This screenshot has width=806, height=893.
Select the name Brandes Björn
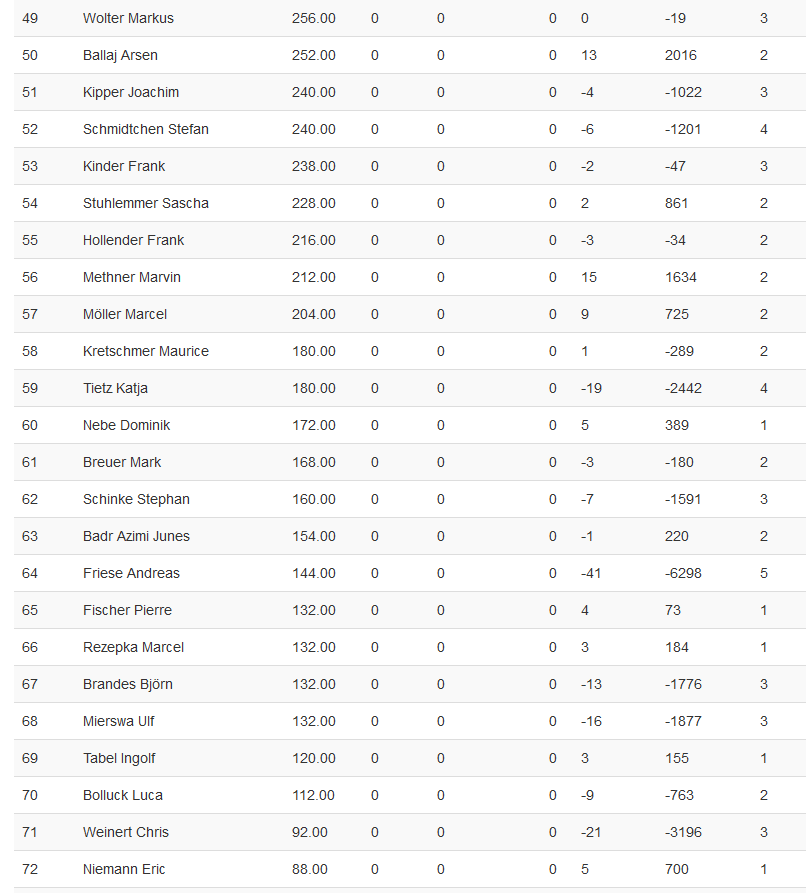point(128,684)
